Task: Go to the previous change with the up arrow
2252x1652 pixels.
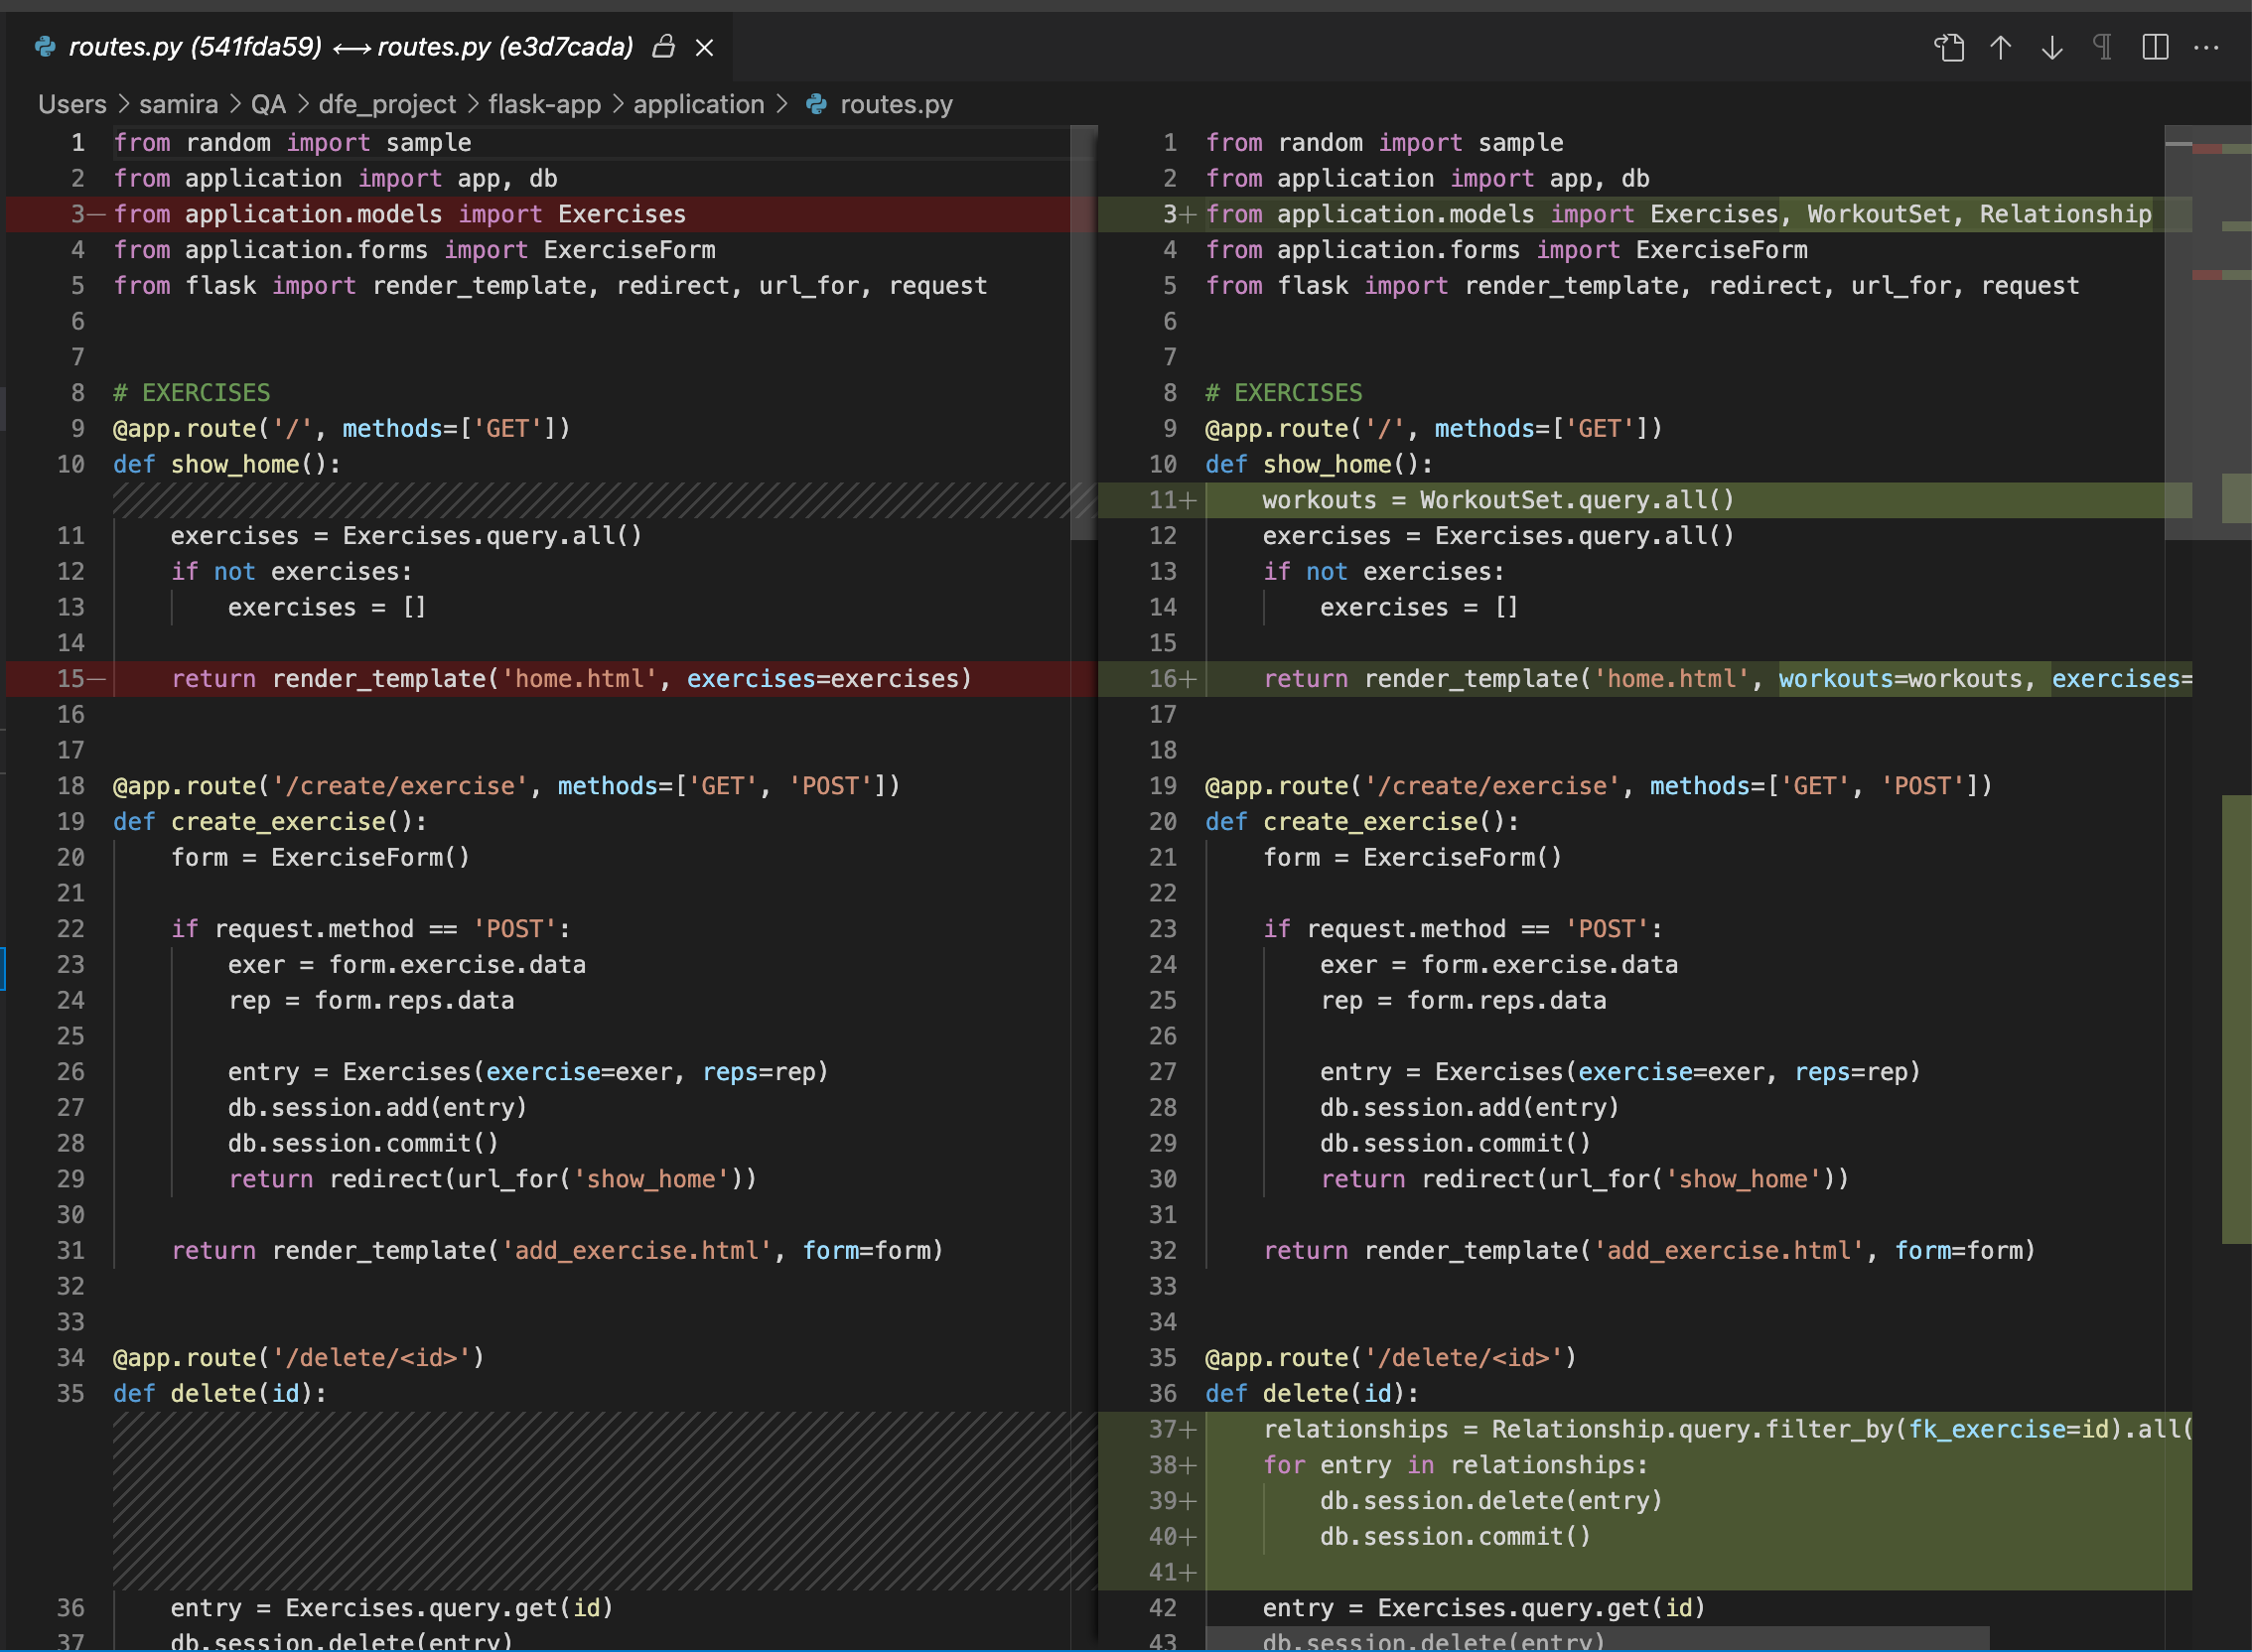Action: (x=2001, y=47)
